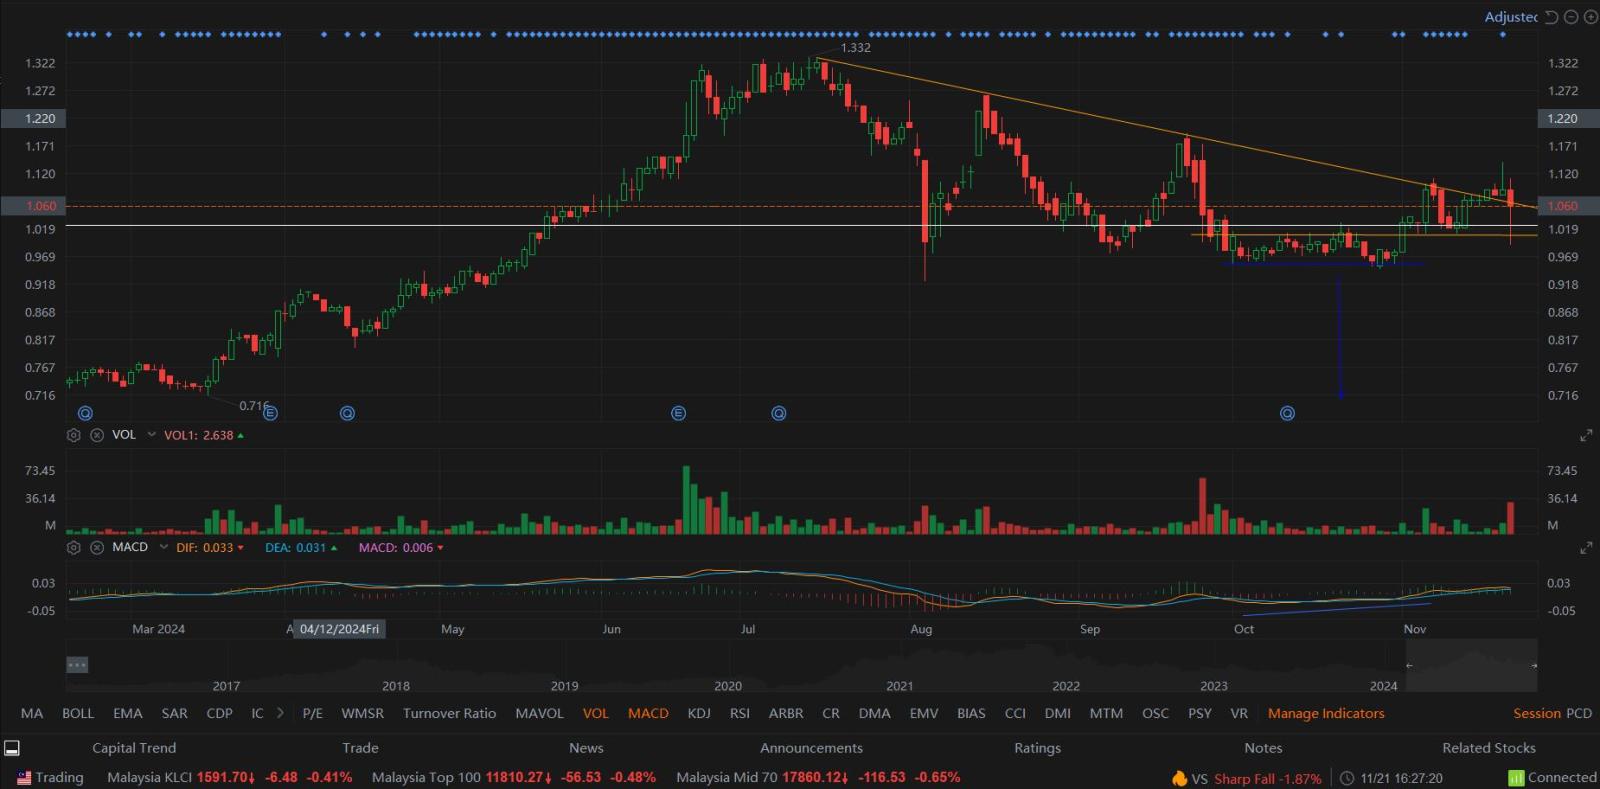Enable the CCI indicator
Screen dimensions: 1600x789
[1015, 714]
